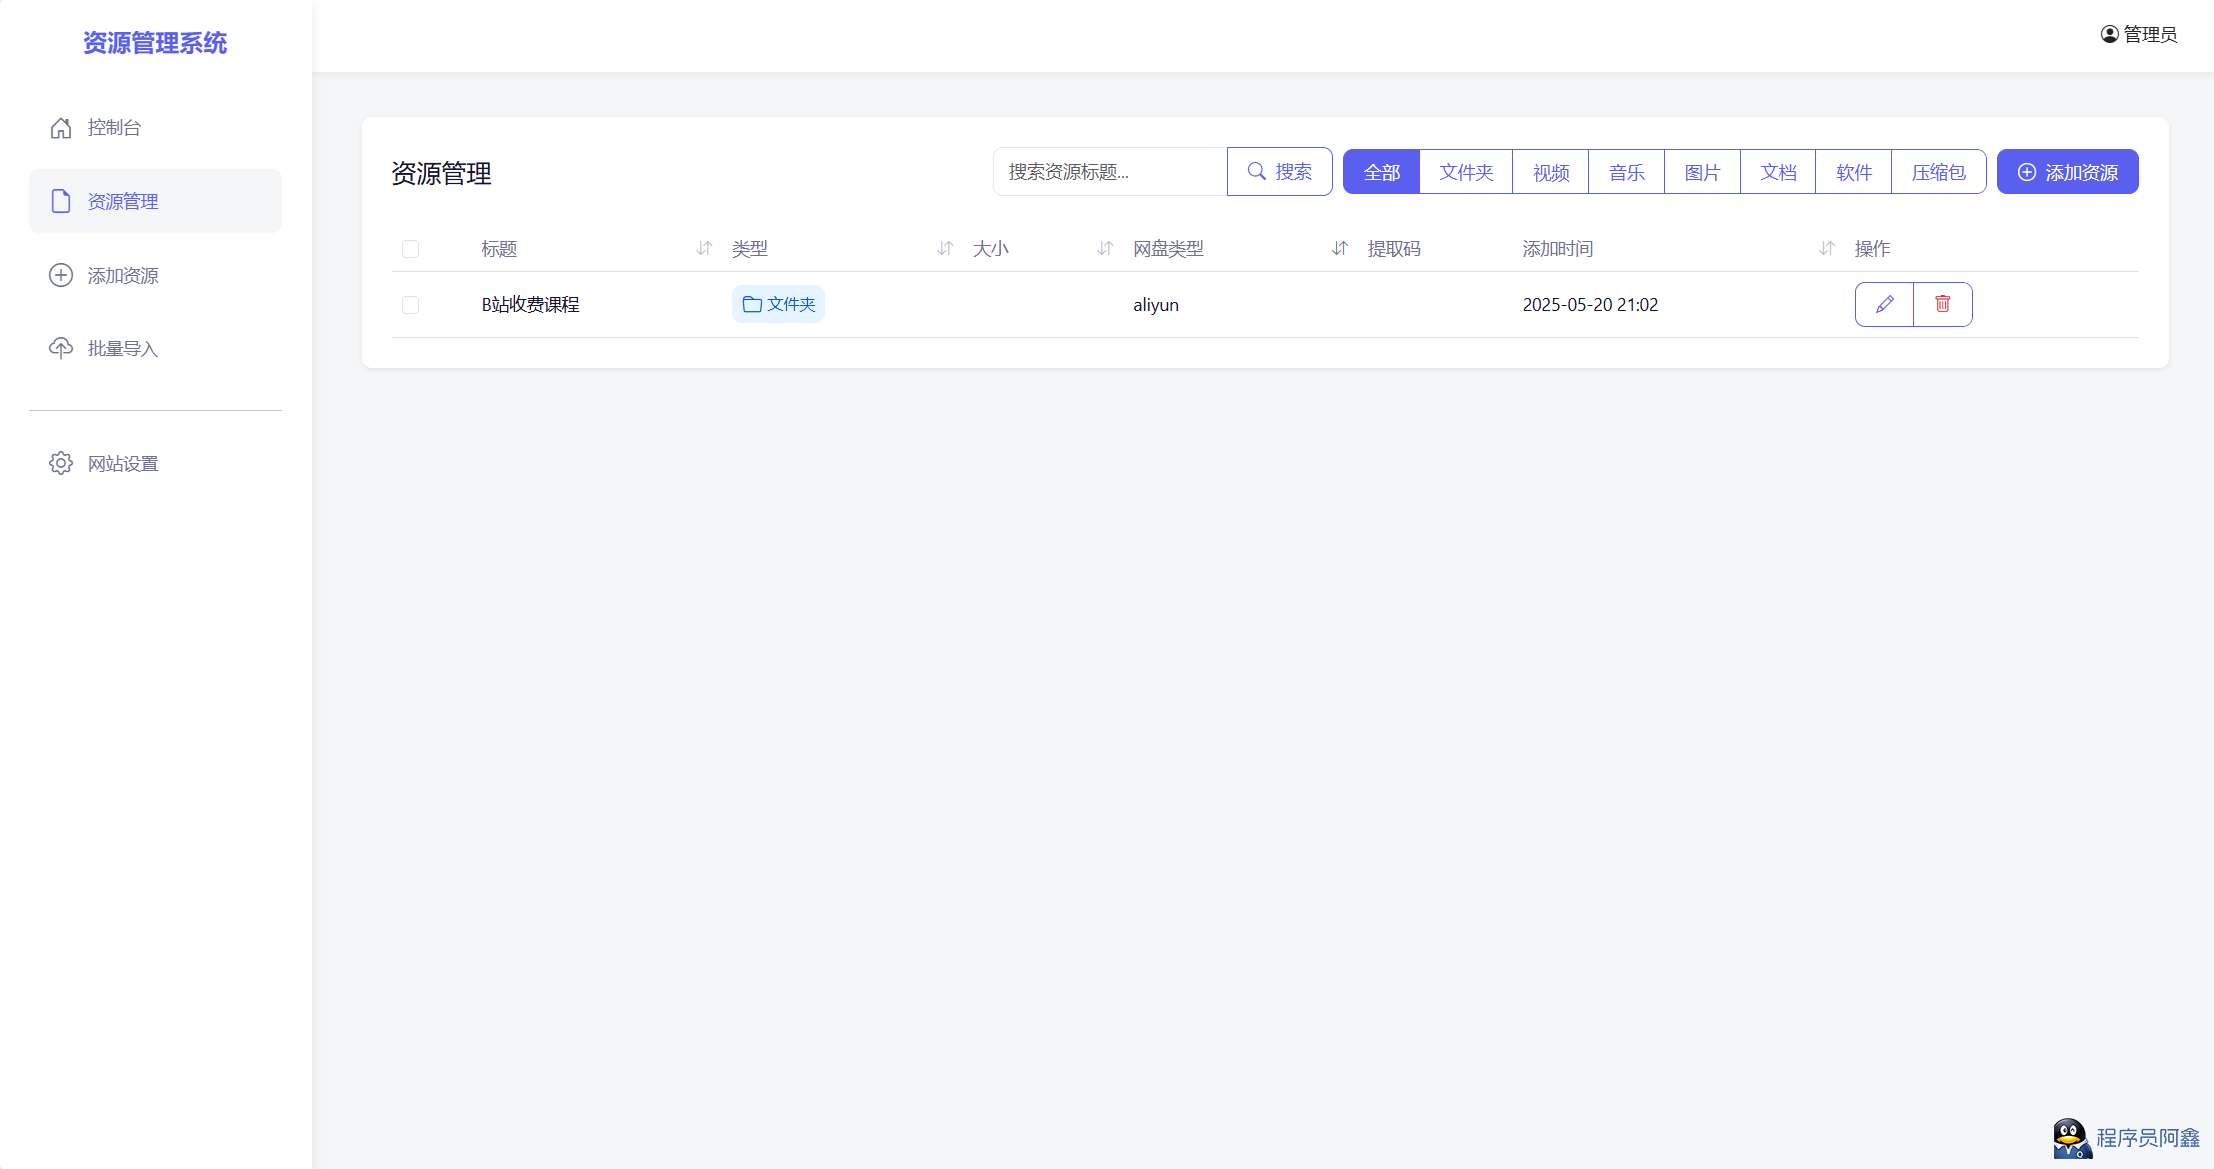
Task: Delete B站收费课程 with the trash icon
Action: click(1943, 304)
